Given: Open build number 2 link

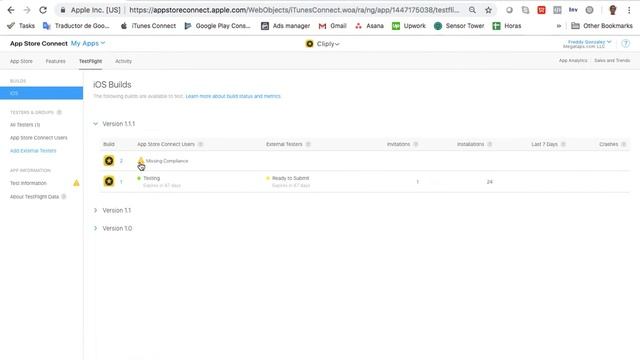Looking at the screenshot, I should (121, 161).
